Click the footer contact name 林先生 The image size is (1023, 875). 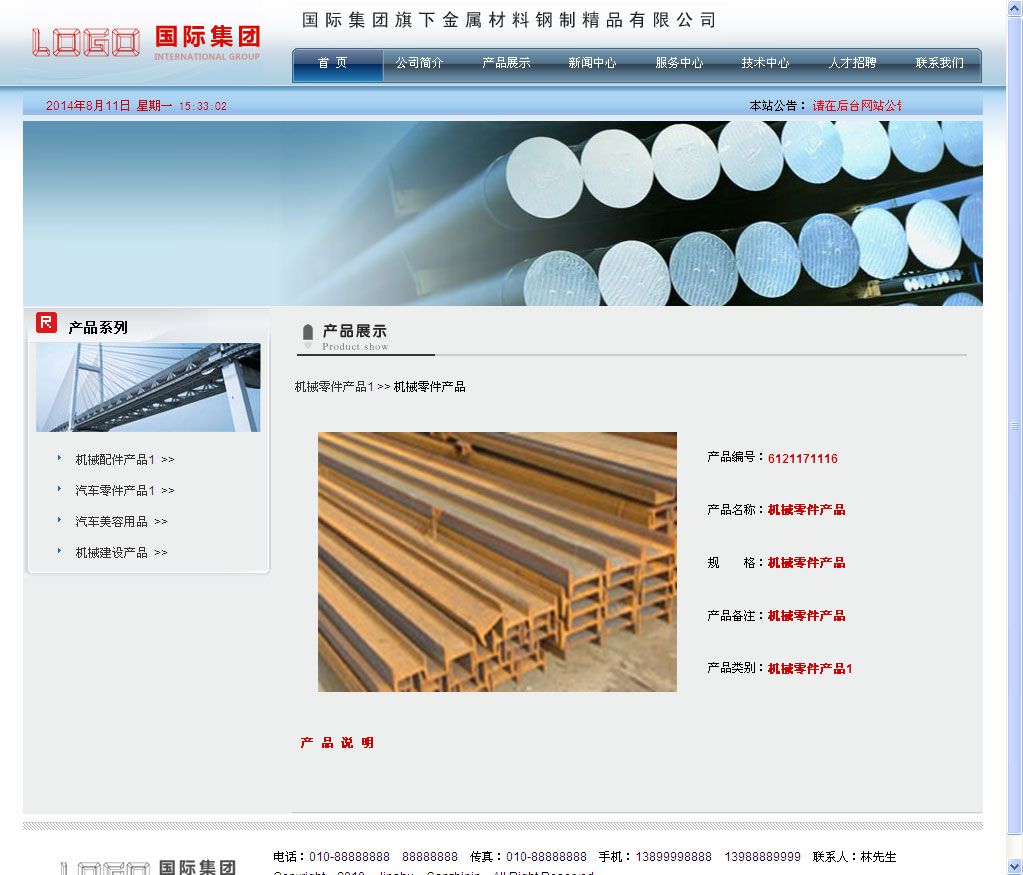(x=878, y=857)
